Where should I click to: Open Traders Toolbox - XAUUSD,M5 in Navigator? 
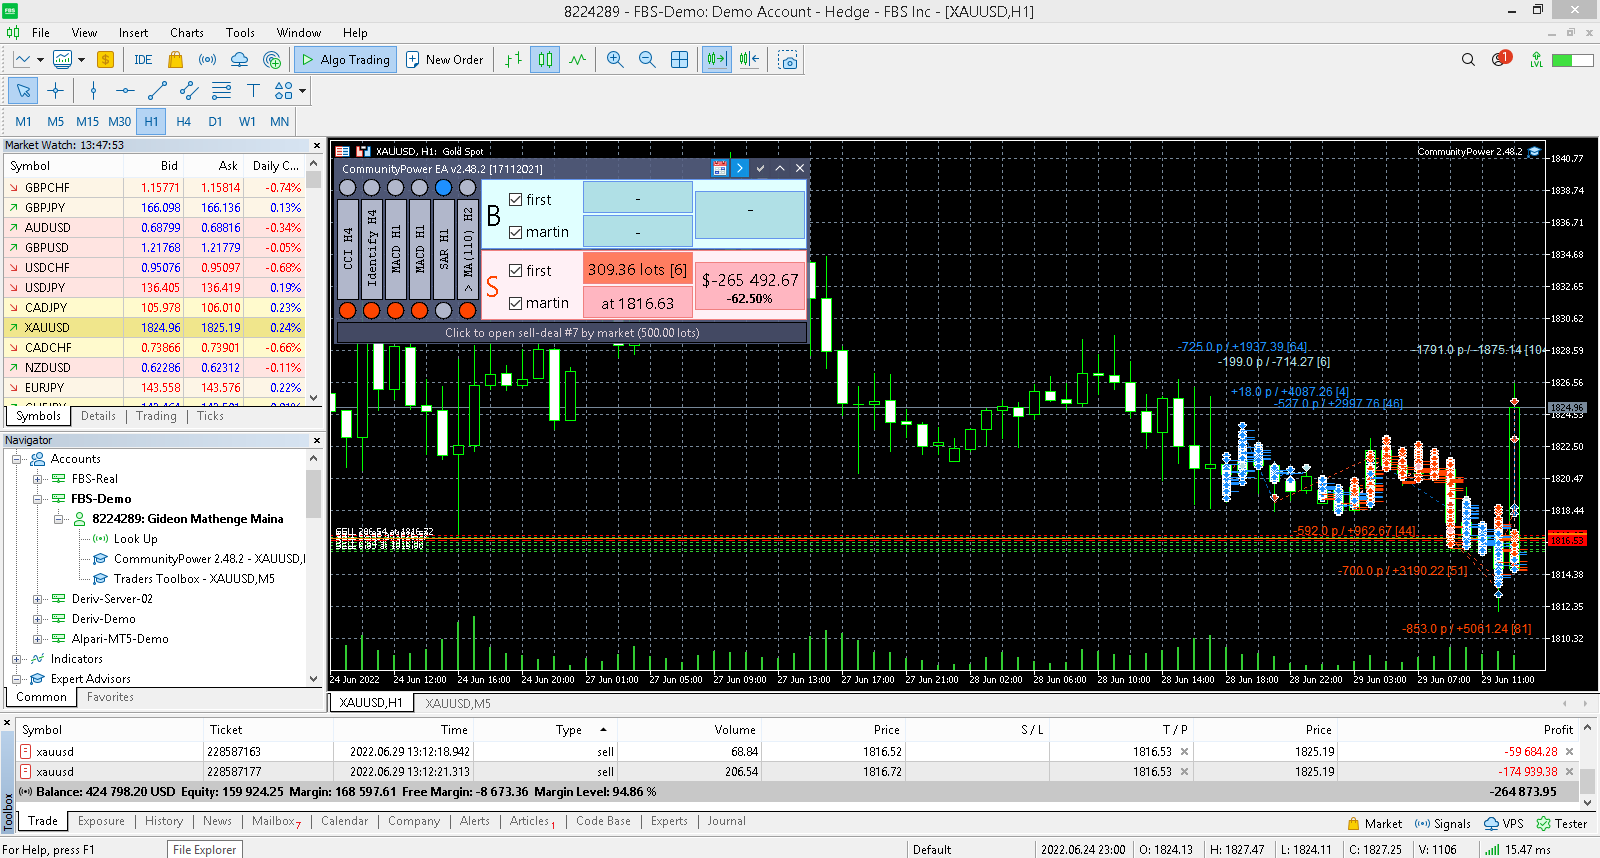[194, 579]
